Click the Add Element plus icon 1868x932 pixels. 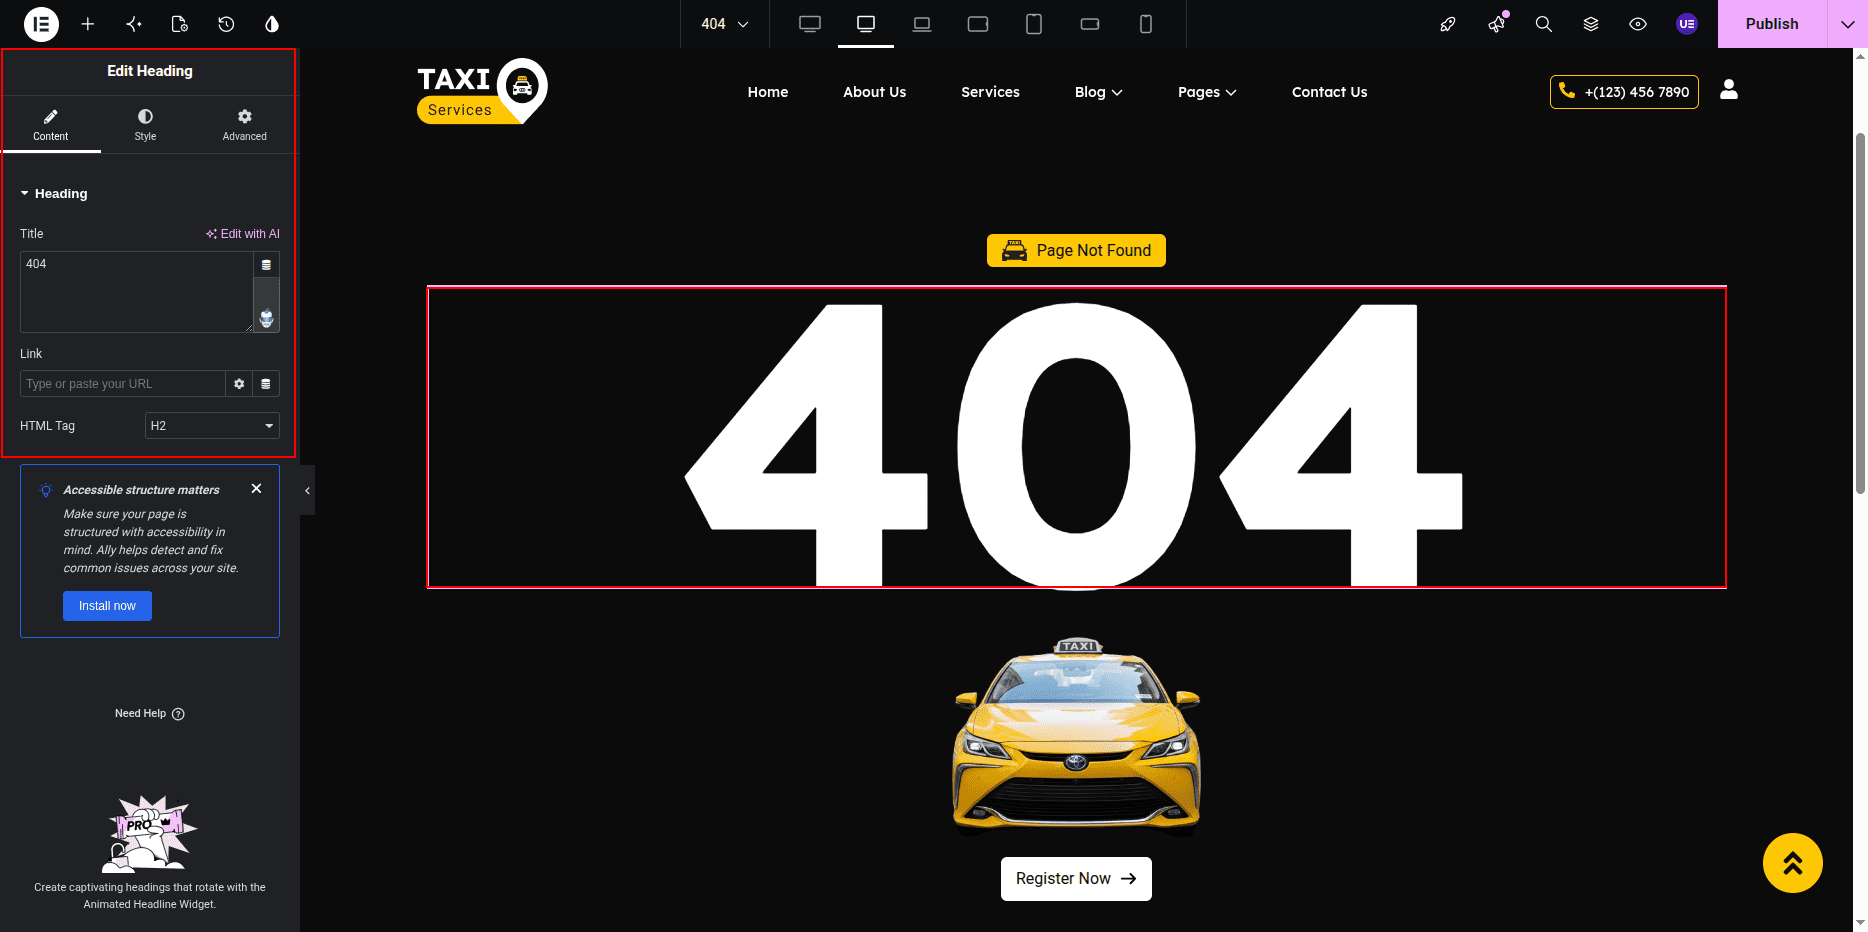tap(88, 24)
